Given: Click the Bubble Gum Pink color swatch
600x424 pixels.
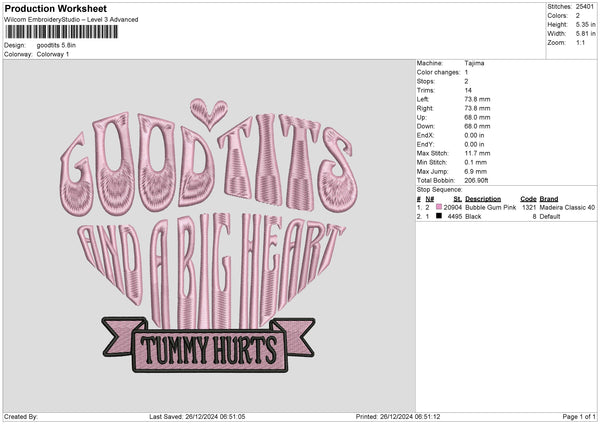Looking at the screenshot, I should pyautogui.click(x=439, y=207).
